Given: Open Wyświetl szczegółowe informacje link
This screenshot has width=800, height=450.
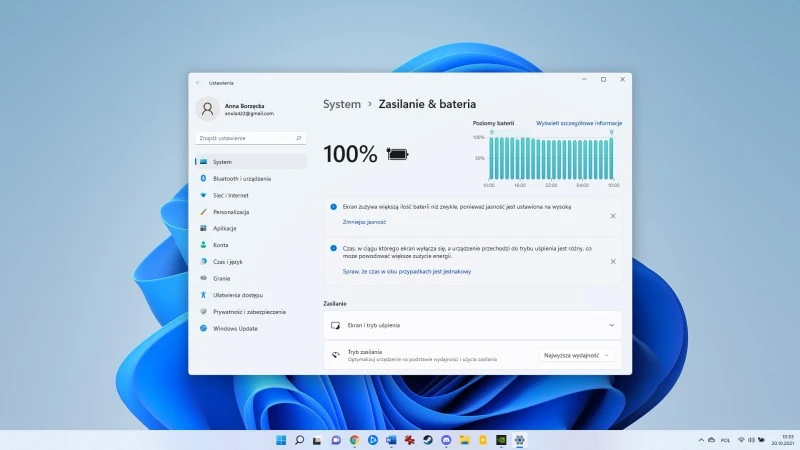Looking at the screenshot, I should pyautogui.click(x=579, y=123).
